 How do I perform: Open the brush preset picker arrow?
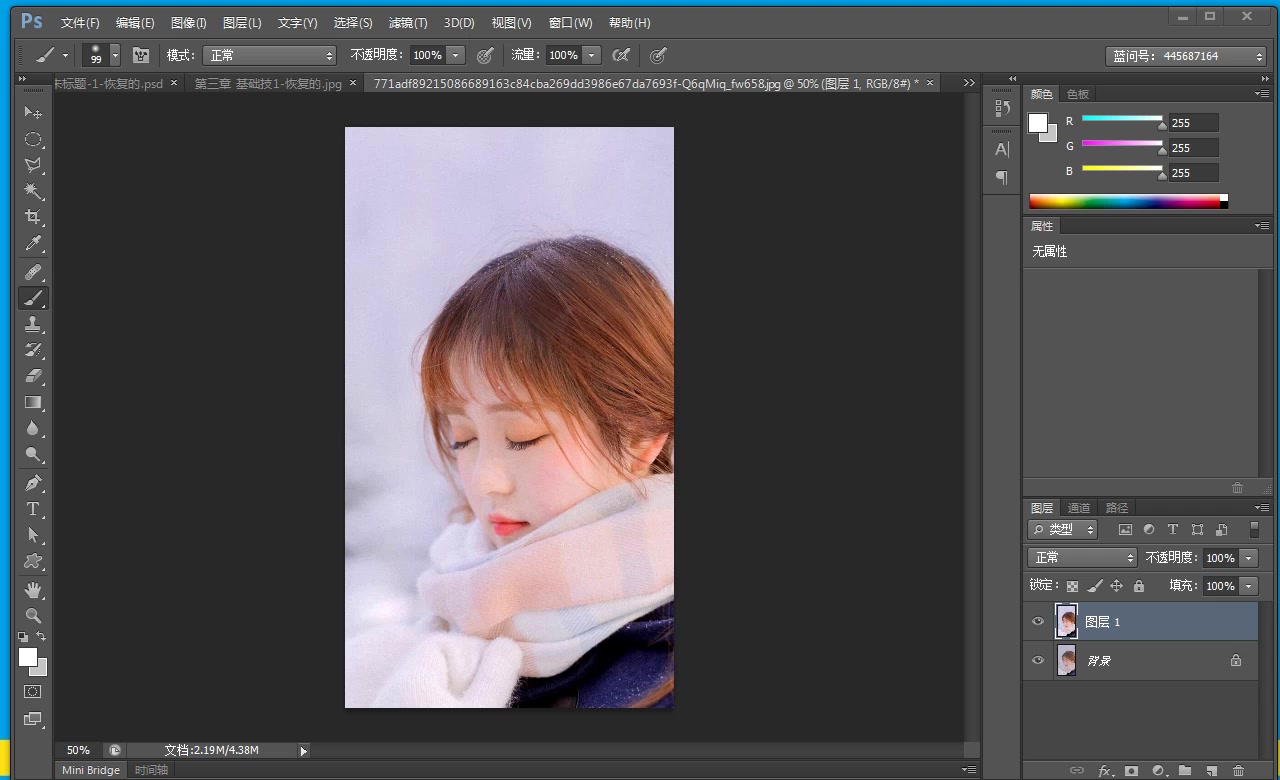(x=115, y=56)
